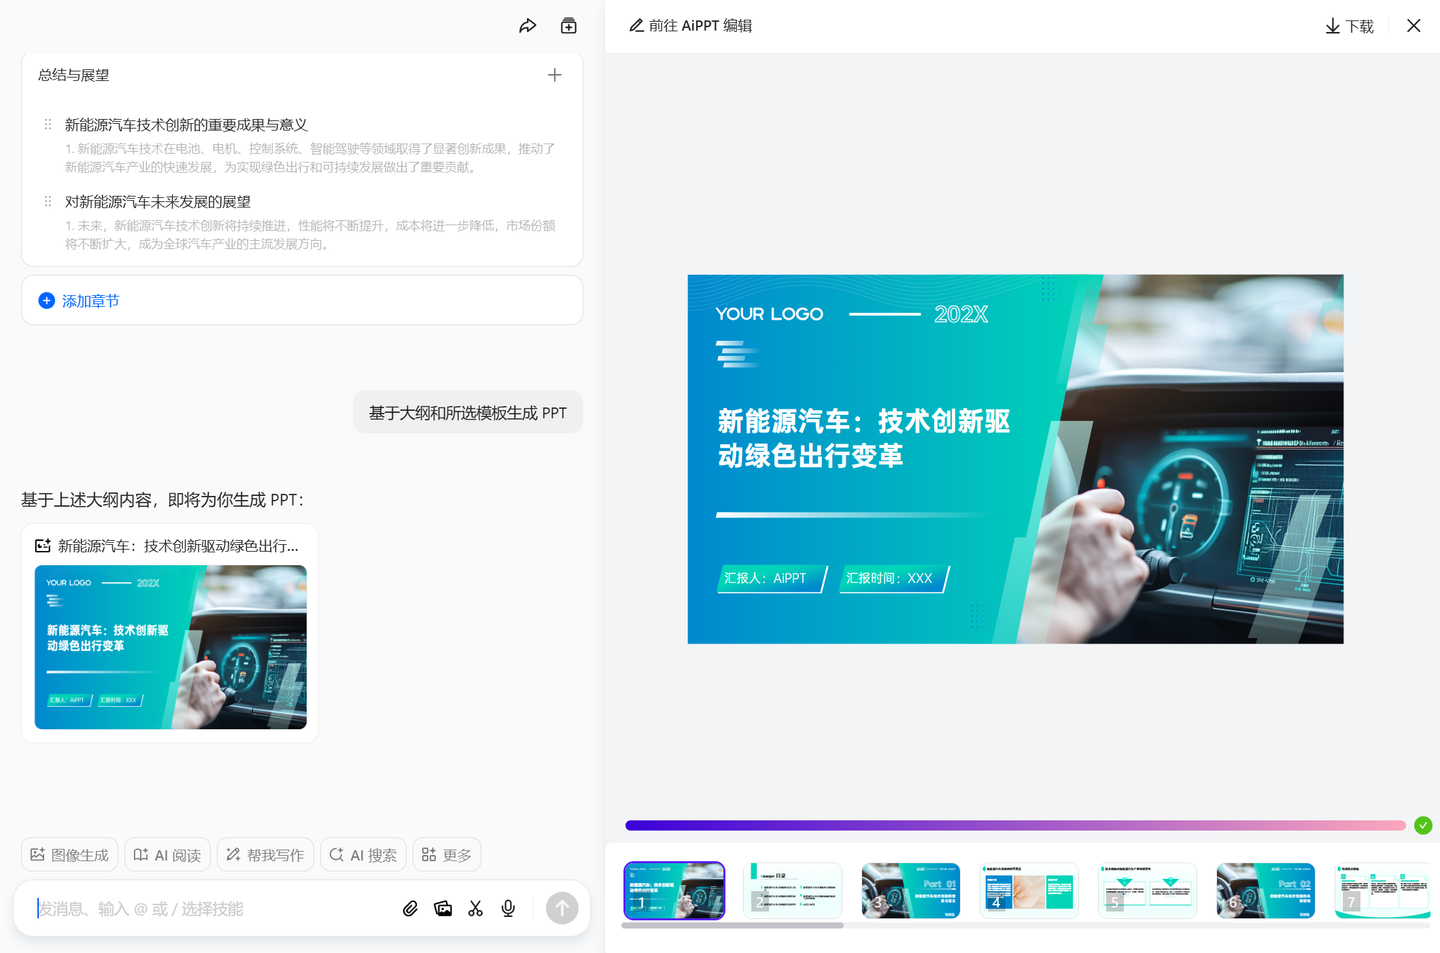Image resolution: width=1440 pixels, height=953 pixels.
Task: Click the plus on the 总结与展望 card
Action: coord(554,74)
